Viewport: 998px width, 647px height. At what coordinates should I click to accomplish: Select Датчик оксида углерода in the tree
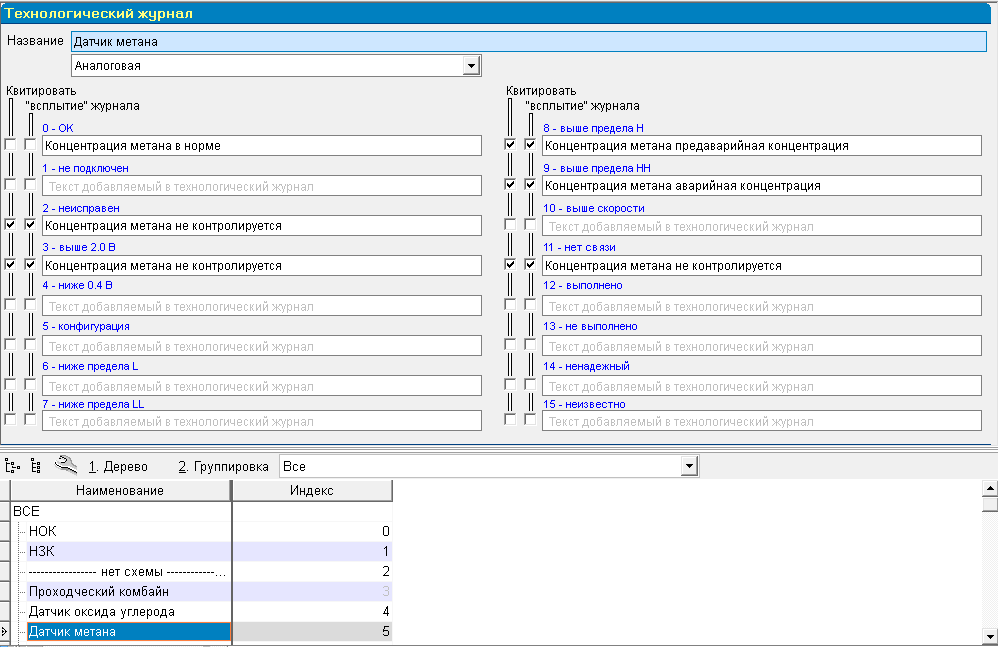[x=102, y=611]
